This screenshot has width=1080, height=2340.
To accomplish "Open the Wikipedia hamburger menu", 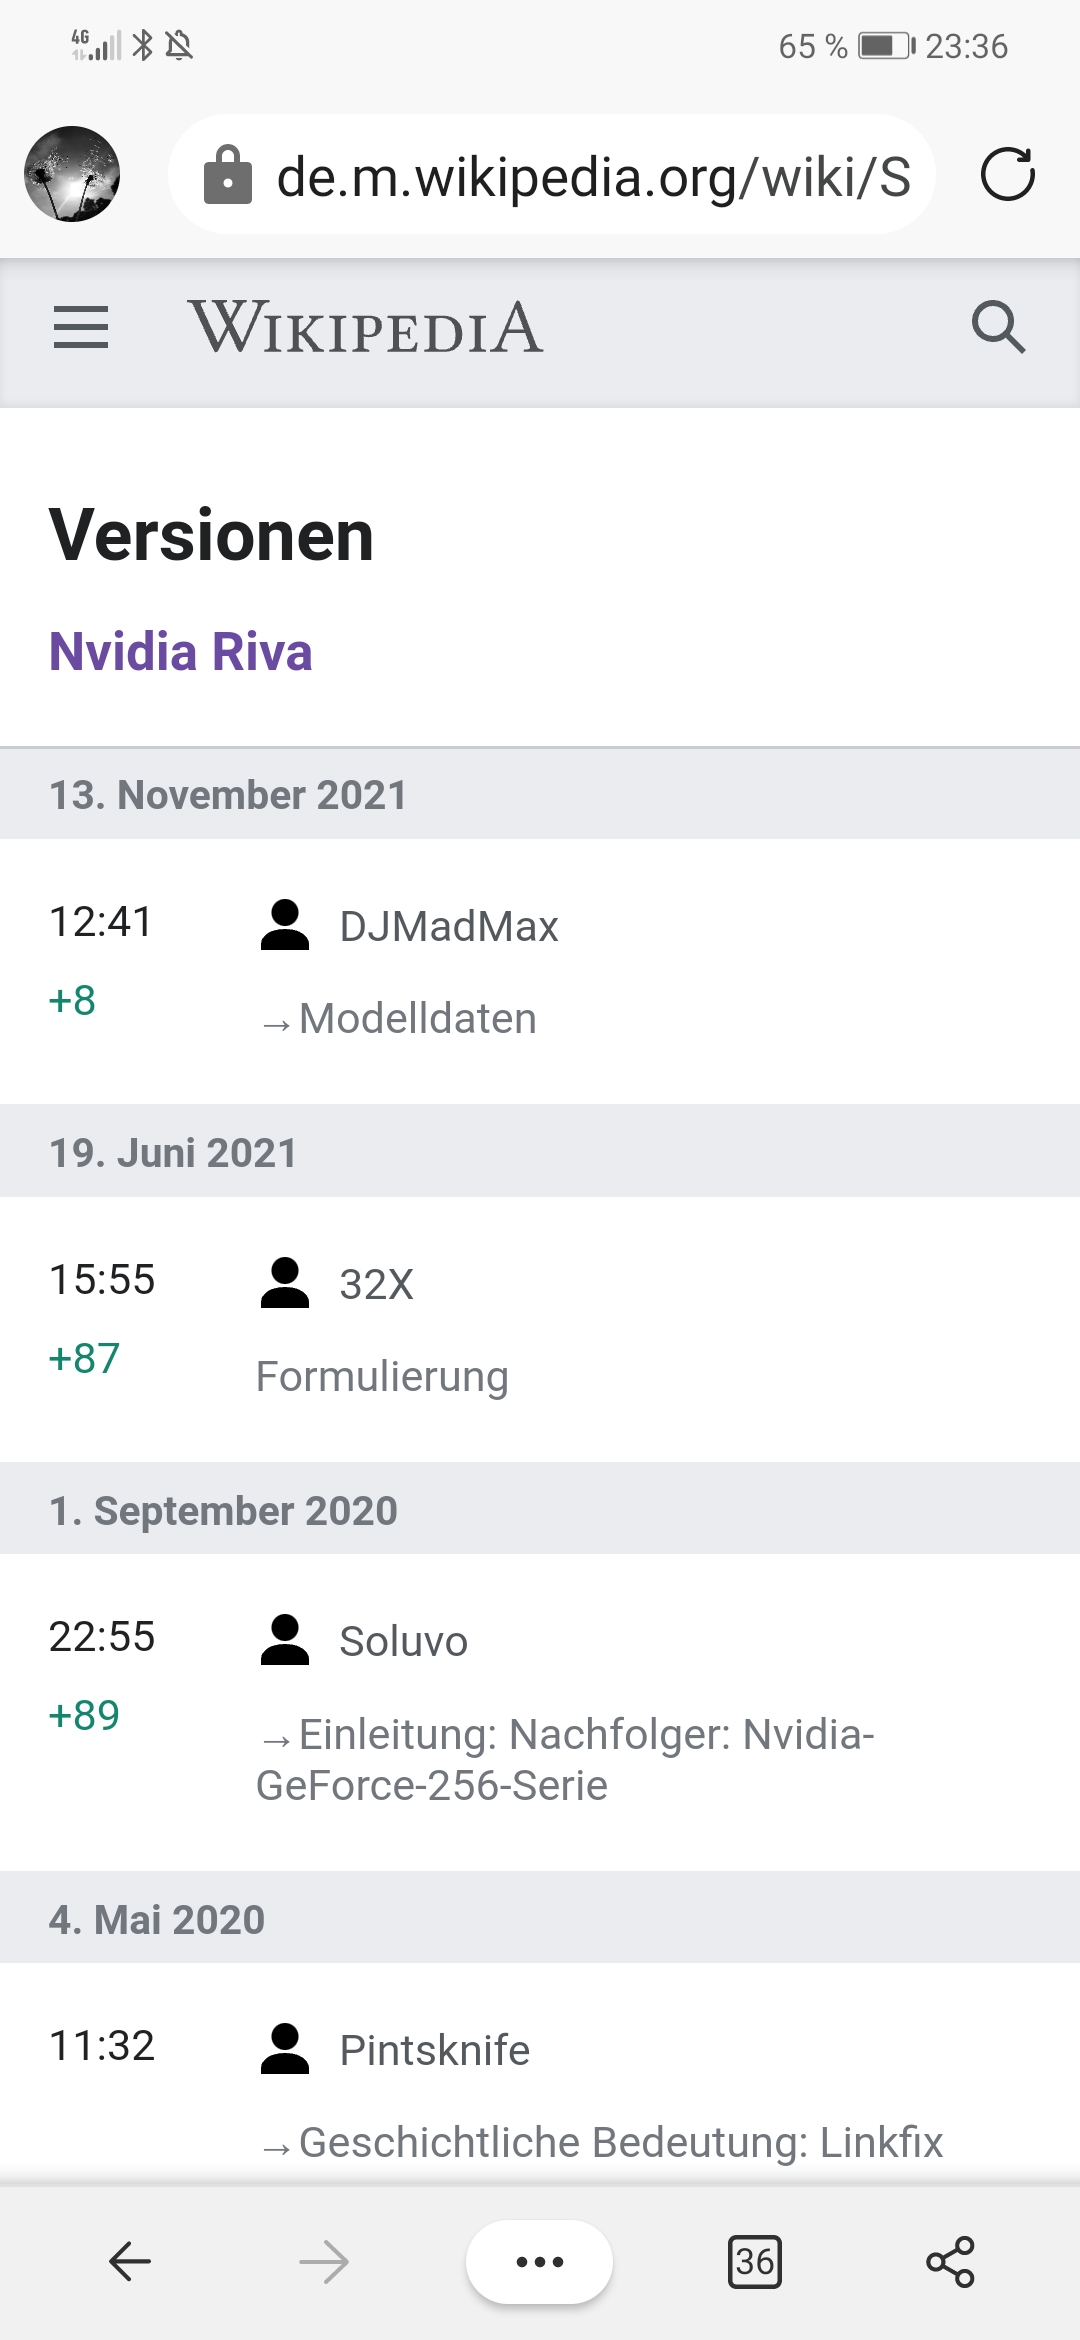I will pyautogui.click(x=81, y=328).
